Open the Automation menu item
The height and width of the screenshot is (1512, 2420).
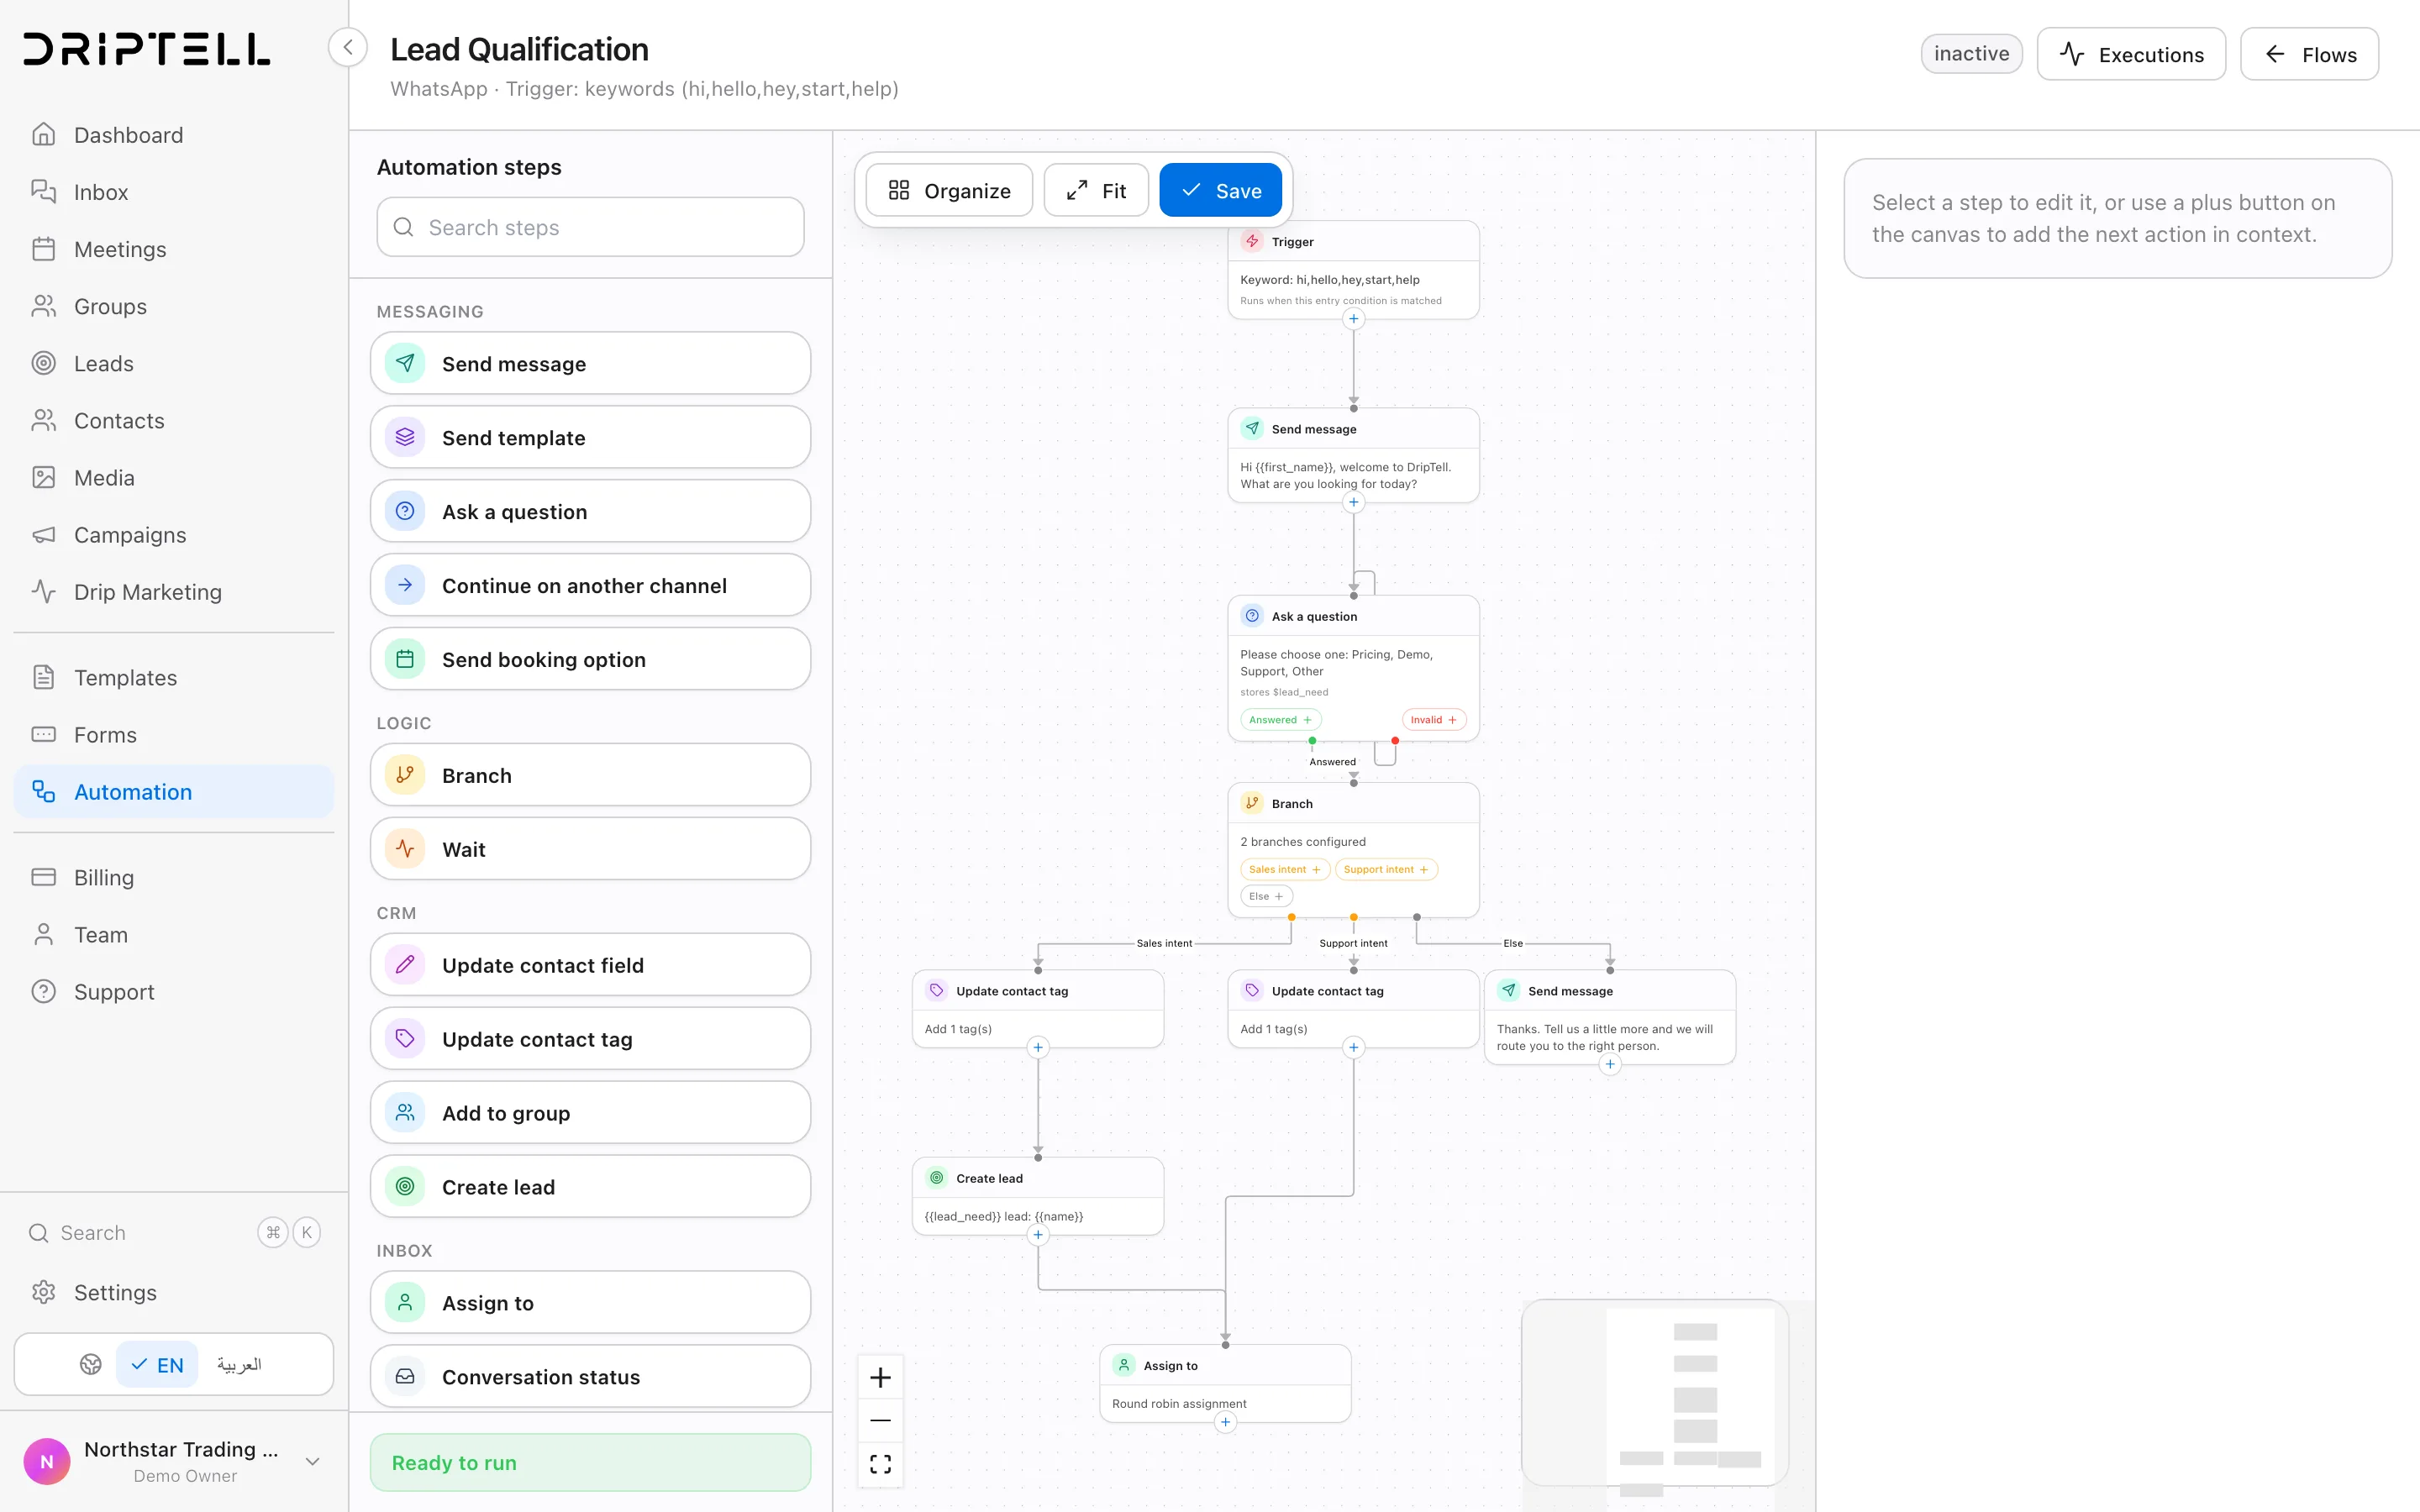173,791
